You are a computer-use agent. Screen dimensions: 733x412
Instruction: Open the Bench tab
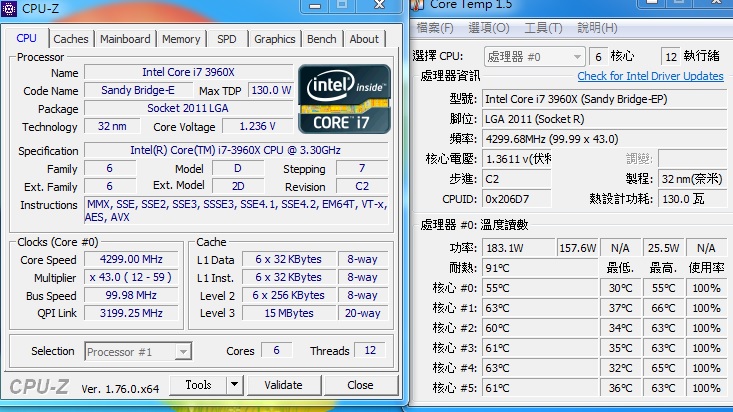click(322, 39)
